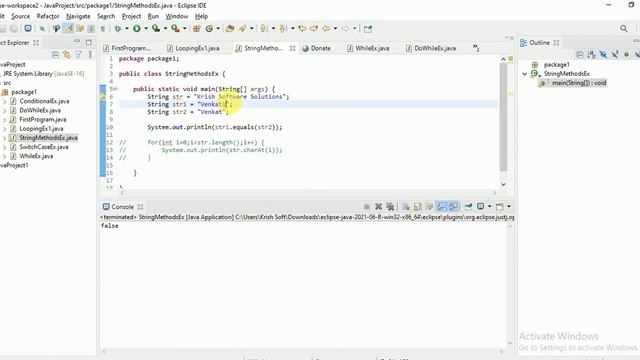Click inside the System.out.println code line
Image resolution: width=640 pixels, height=360 pixels.
pos(215,127)
